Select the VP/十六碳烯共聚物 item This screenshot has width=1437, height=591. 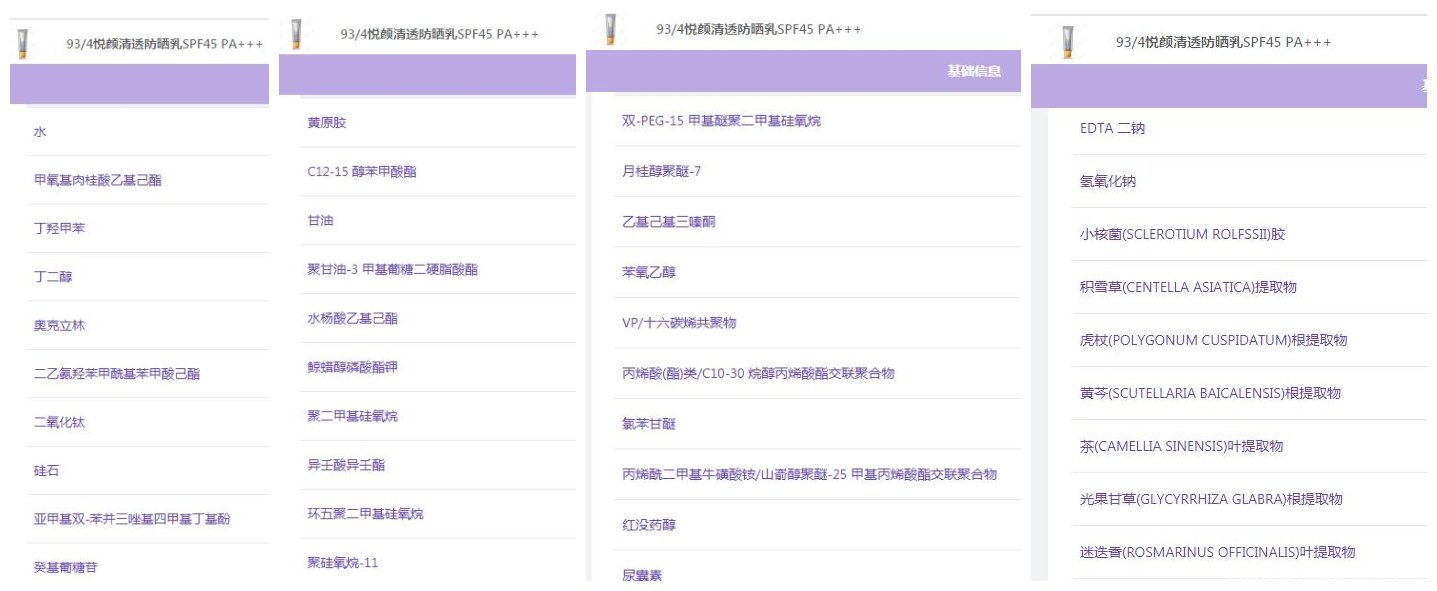pos(679,323)
